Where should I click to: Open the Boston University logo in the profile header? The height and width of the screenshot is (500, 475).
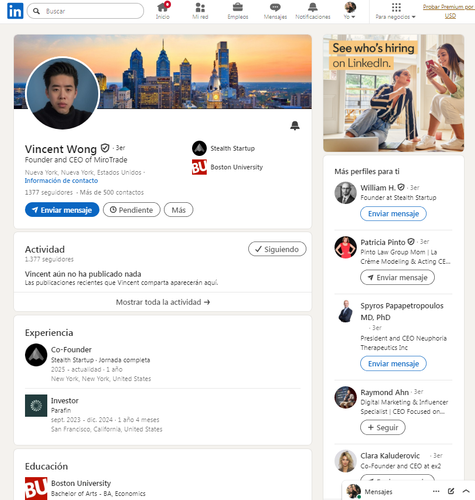coord(199,167)
